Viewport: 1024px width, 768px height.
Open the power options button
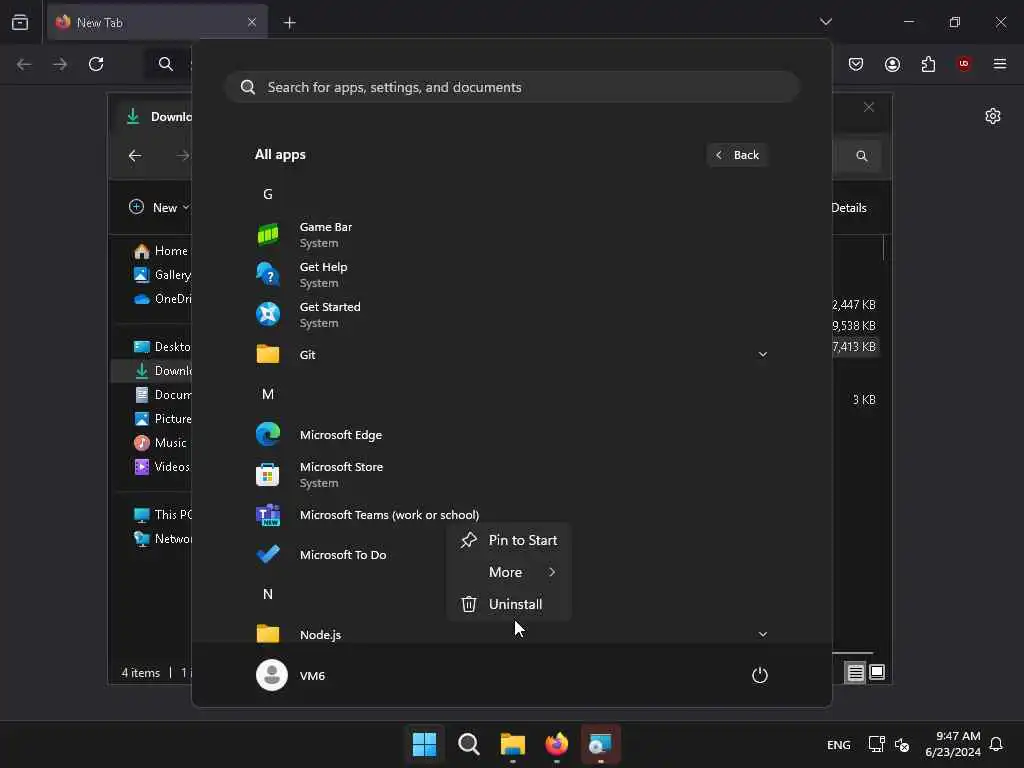[x=760, y=675]
